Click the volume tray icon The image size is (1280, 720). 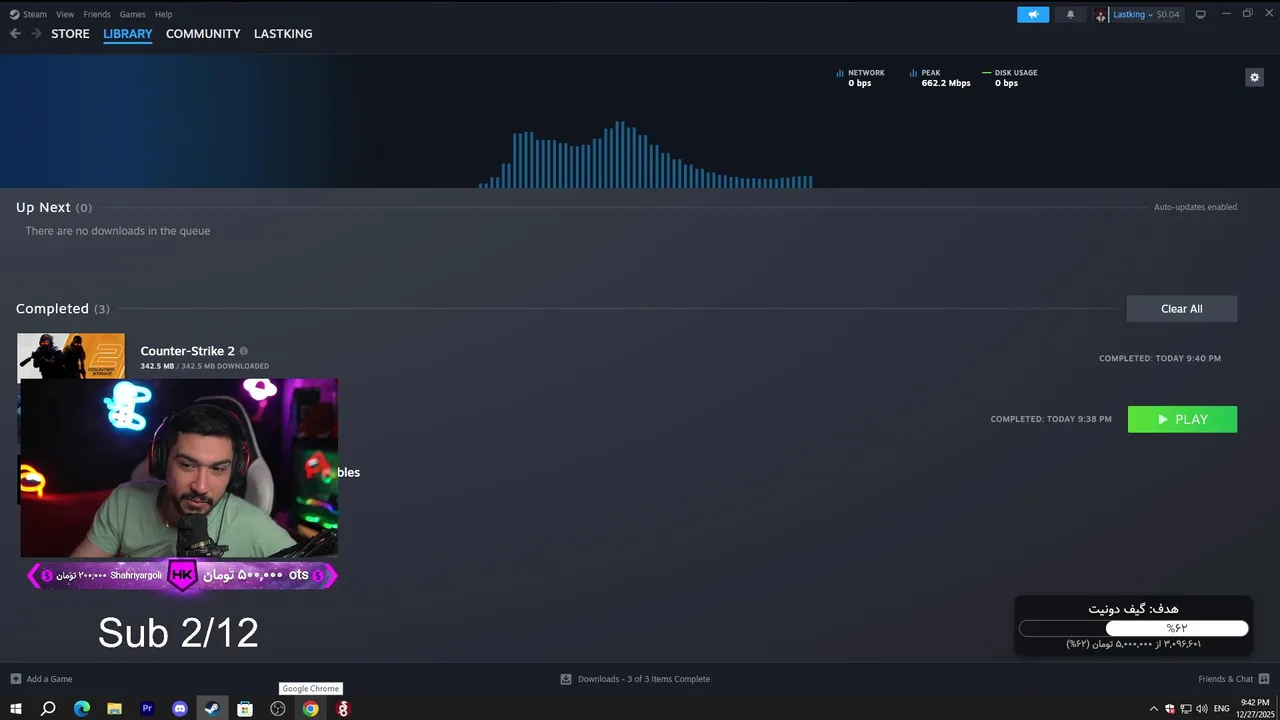(1200, 709)
